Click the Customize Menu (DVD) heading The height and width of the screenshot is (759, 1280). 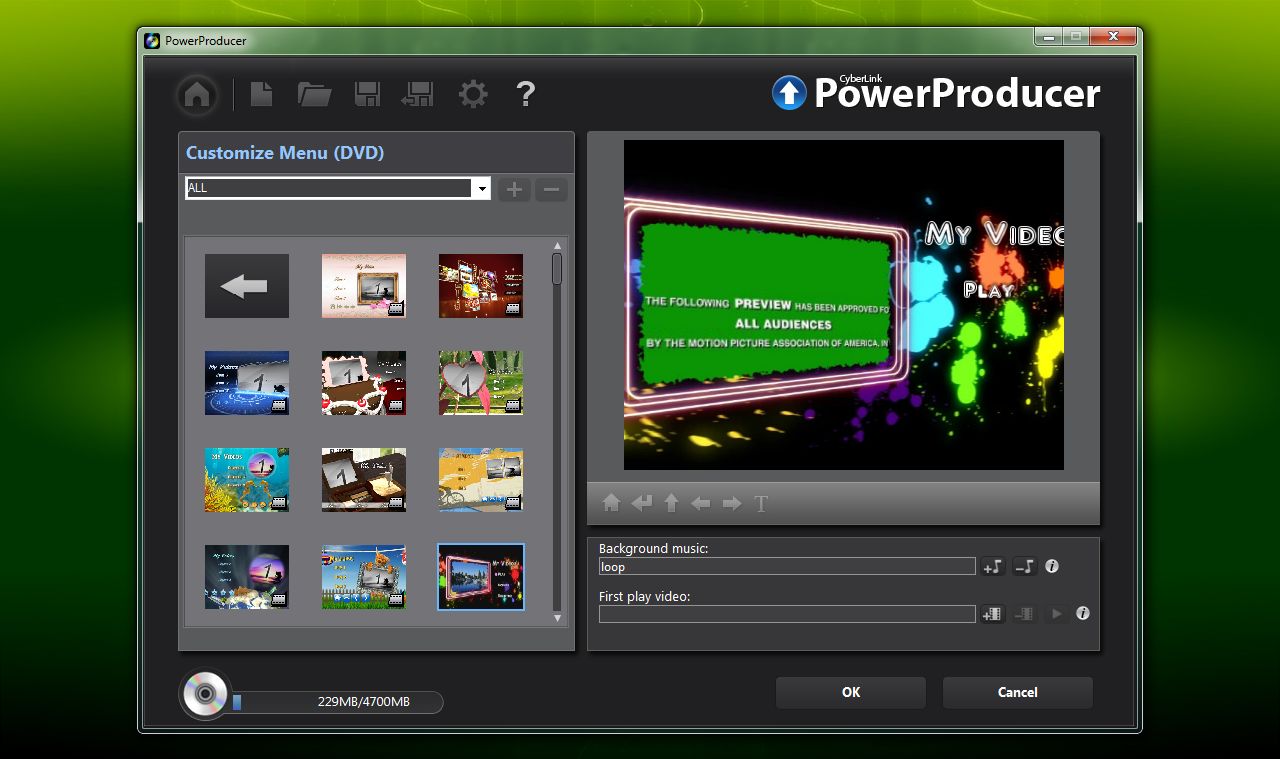tap(285, 153)
